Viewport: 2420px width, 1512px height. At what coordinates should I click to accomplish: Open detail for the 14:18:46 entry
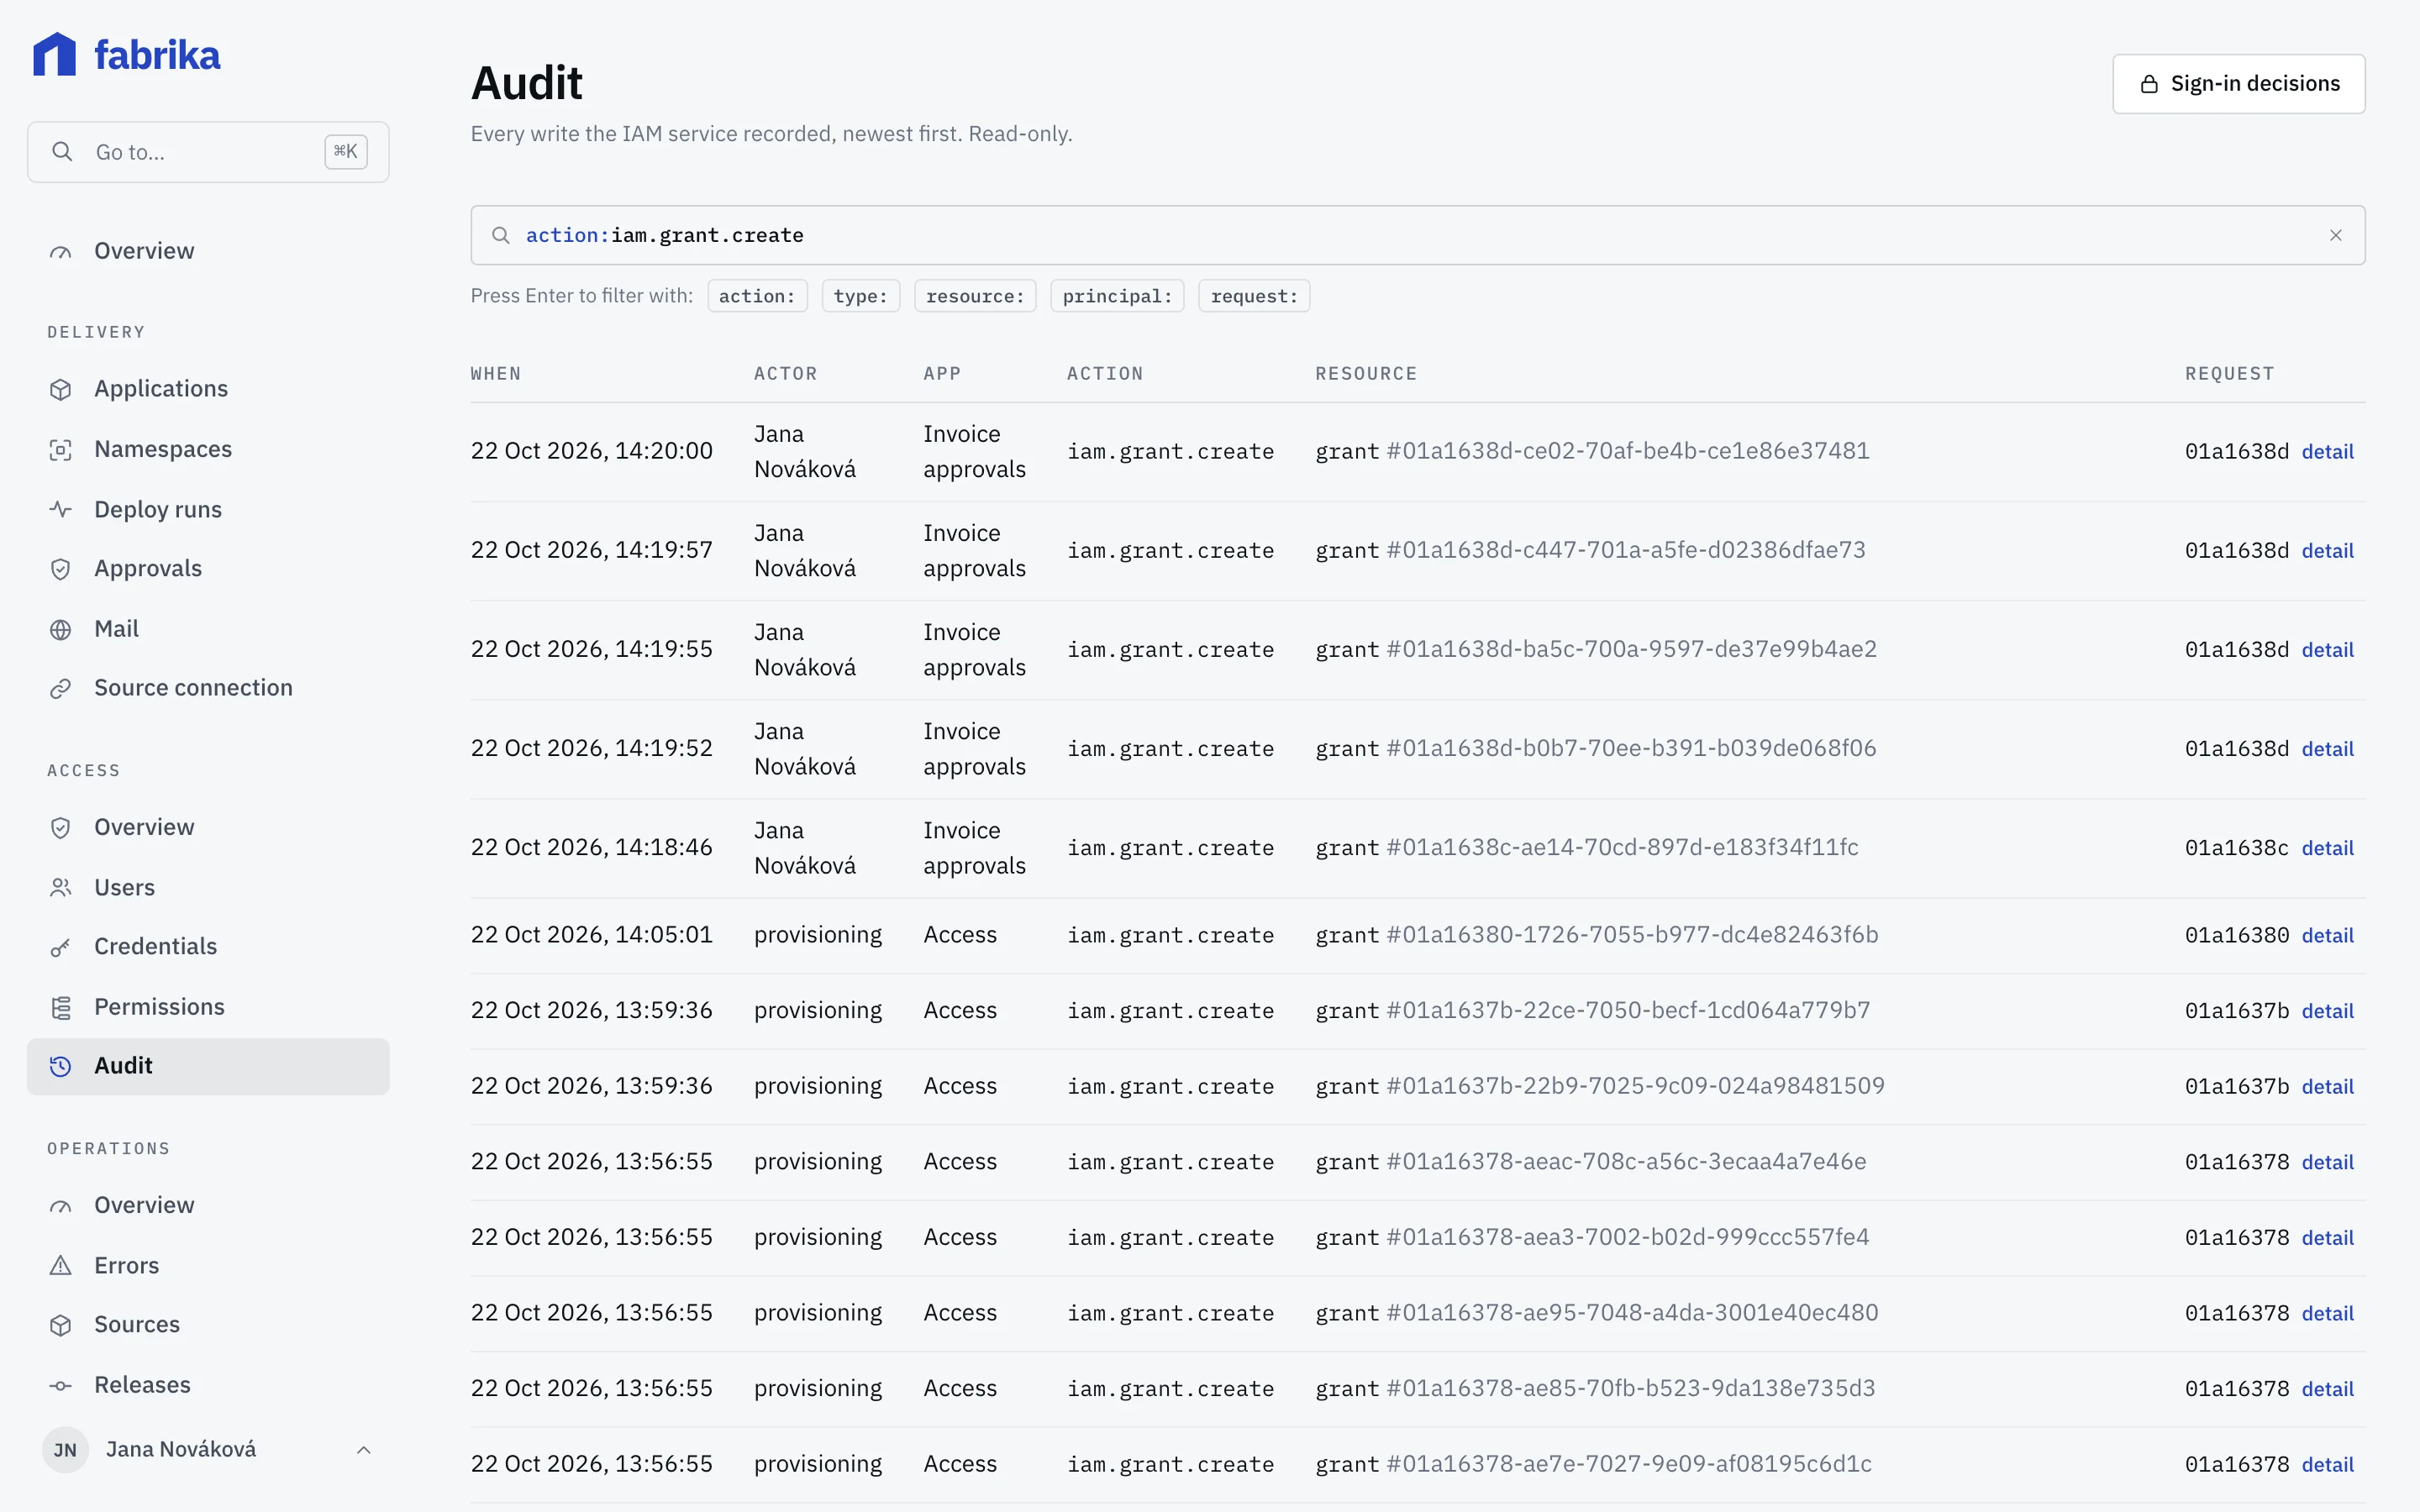[2327, 848]
